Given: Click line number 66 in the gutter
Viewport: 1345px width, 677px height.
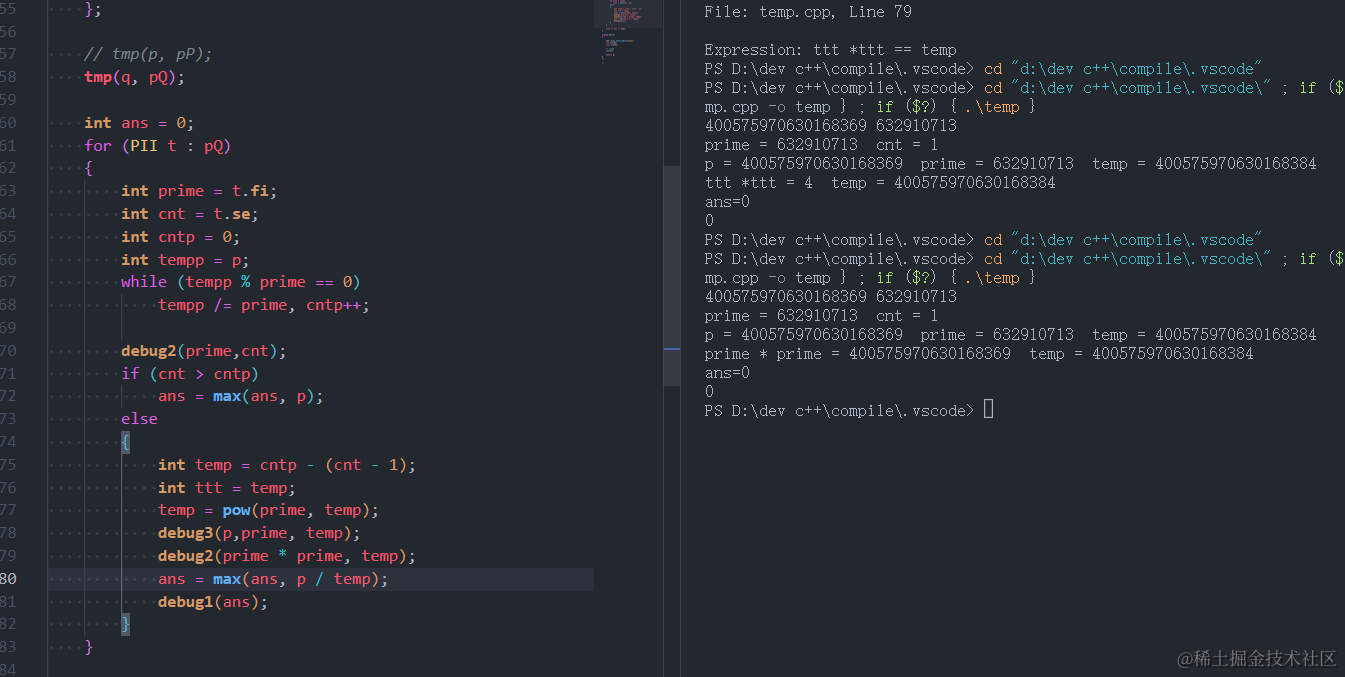Looking at the screenshot, I should coord(9,259).
